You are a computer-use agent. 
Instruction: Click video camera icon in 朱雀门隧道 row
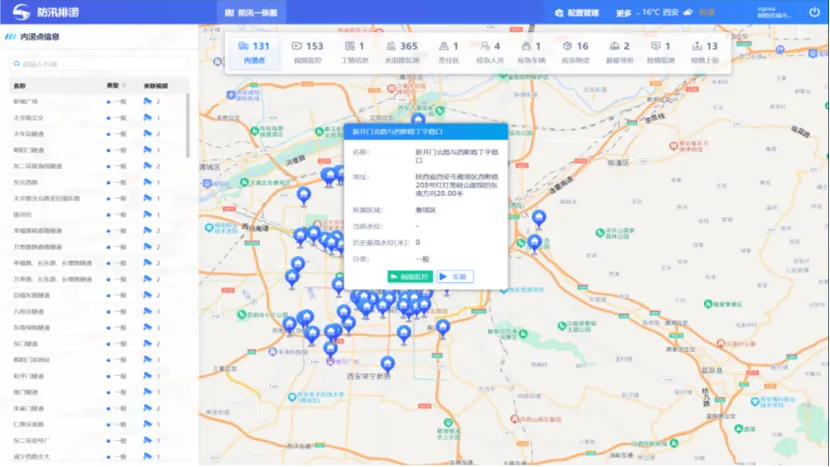[148, 408]
